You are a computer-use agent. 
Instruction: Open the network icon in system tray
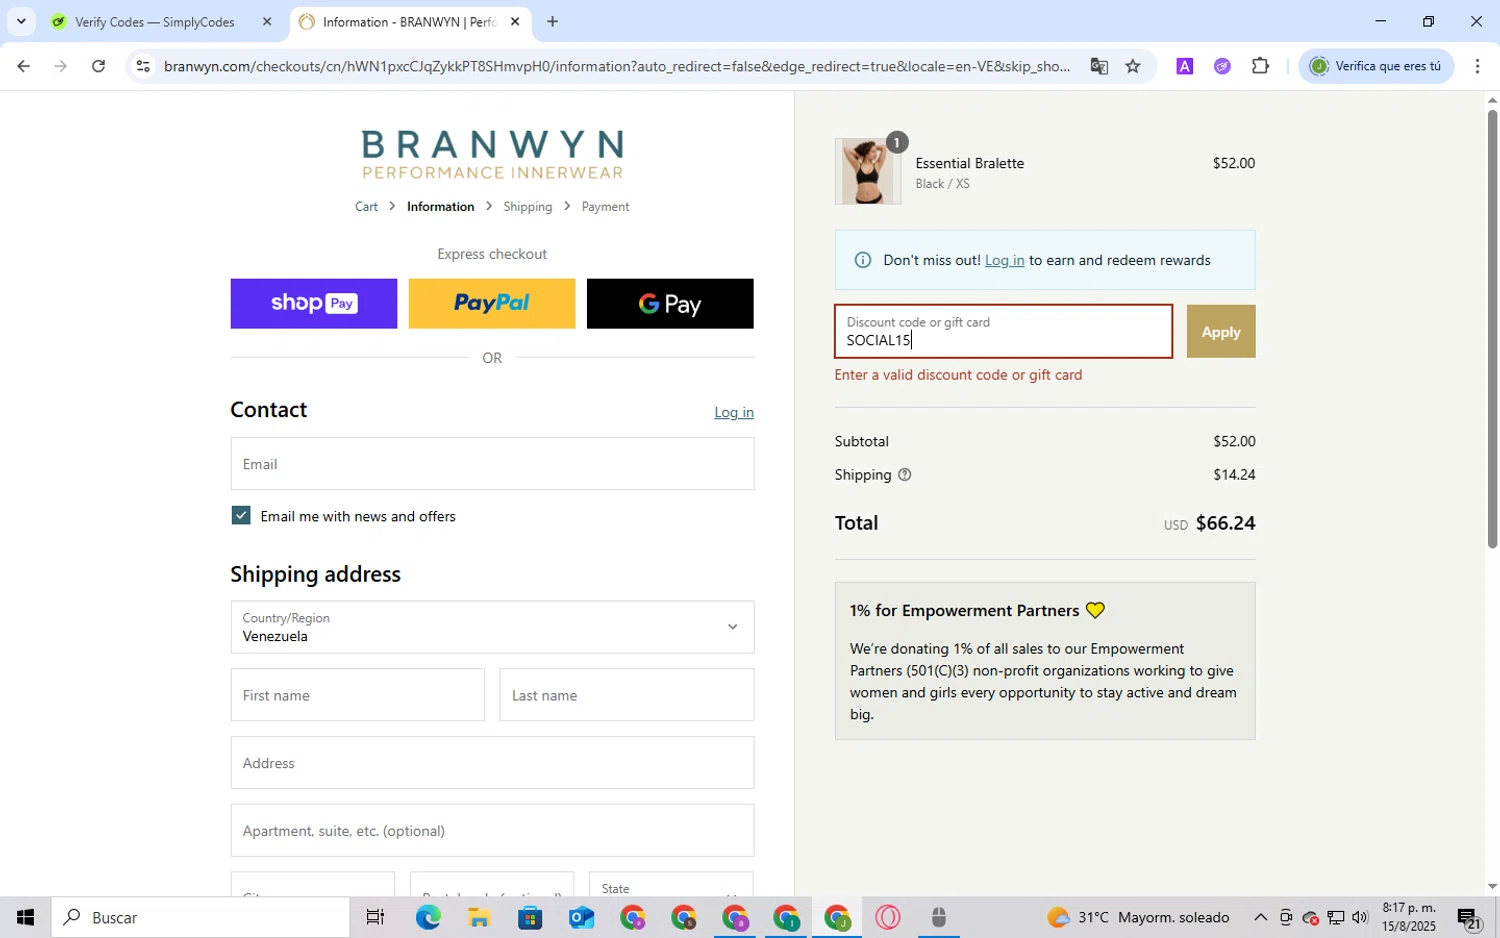pos(1335,917)
